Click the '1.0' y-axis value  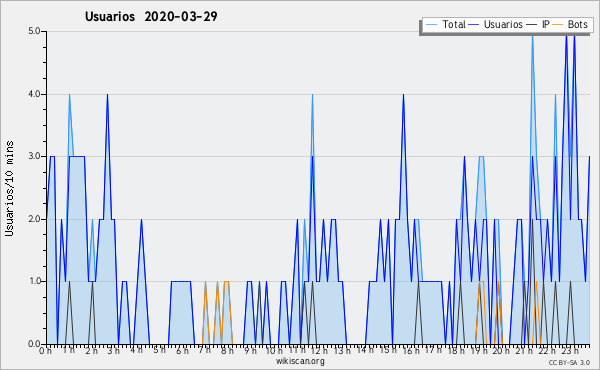pos(34,282)
